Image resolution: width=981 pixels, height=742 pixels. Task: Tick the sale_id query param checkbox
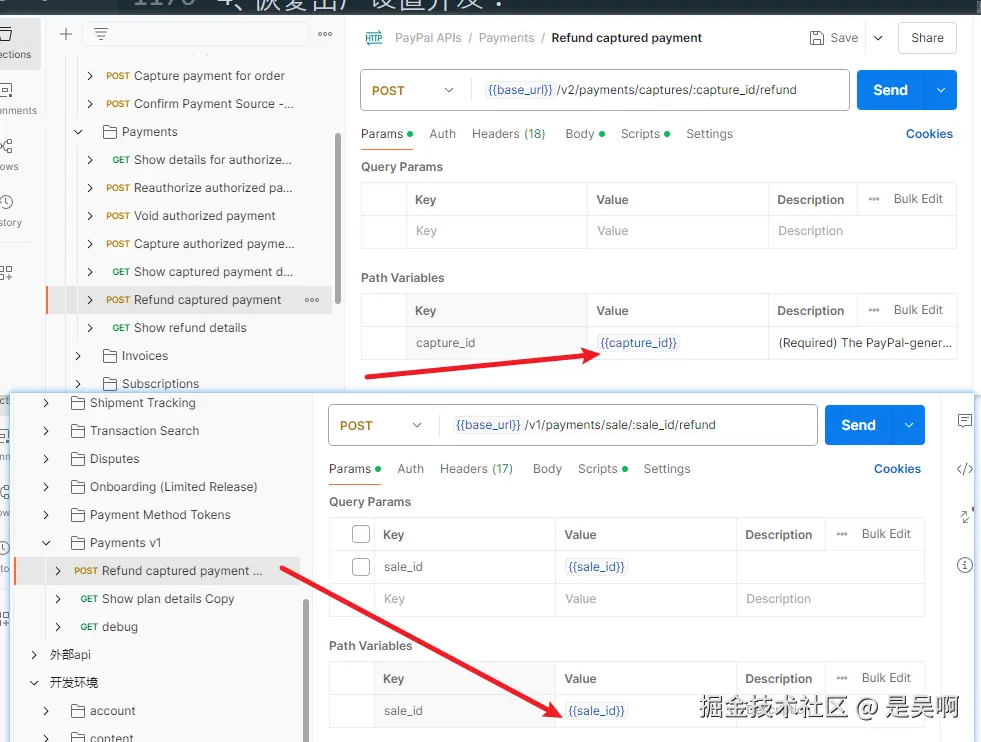coord(361,567)
